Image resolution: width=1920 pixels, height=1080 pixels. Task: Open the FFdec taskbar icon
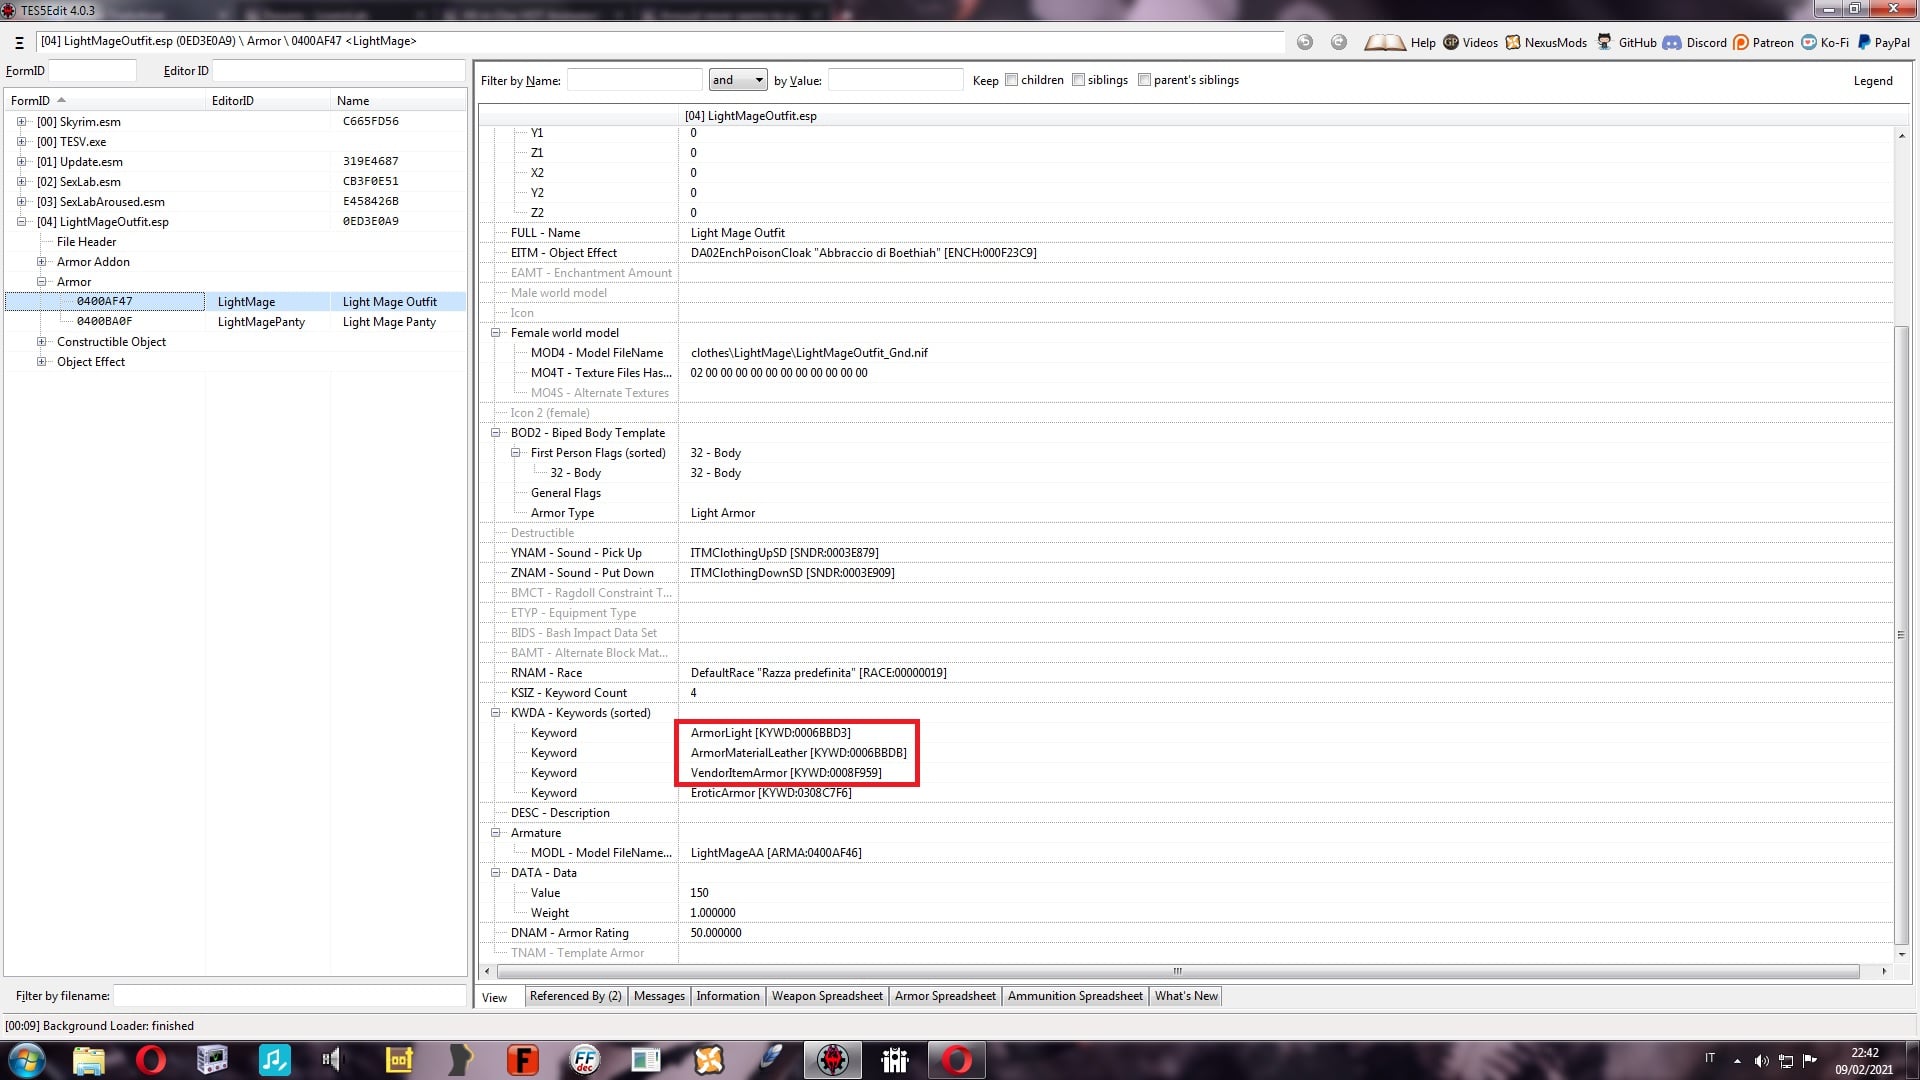pos(584,1060)
